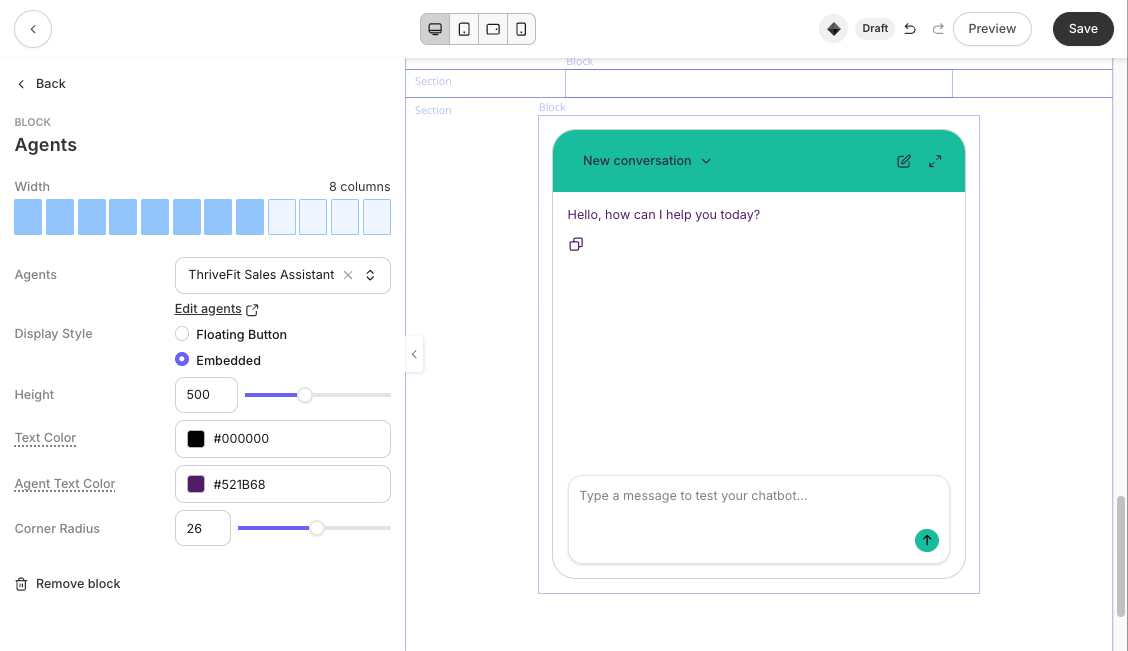
Task: Set width to the first column cell
Action: (28, 217)
